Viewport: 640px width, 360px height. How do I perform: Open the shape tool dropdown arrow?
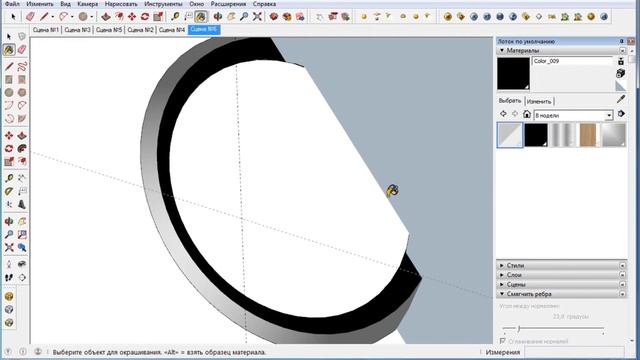(x=91, y=17)
